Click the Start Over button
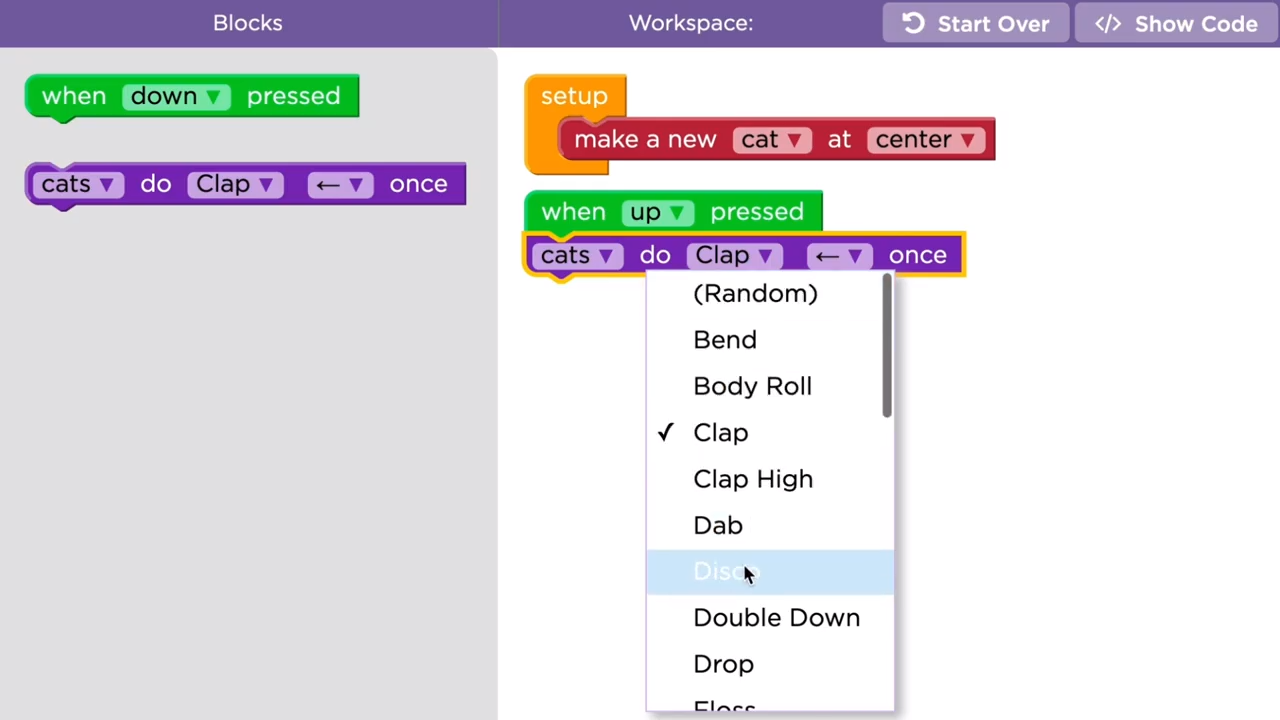This screenshot has height=720, width=1280. 975,24
